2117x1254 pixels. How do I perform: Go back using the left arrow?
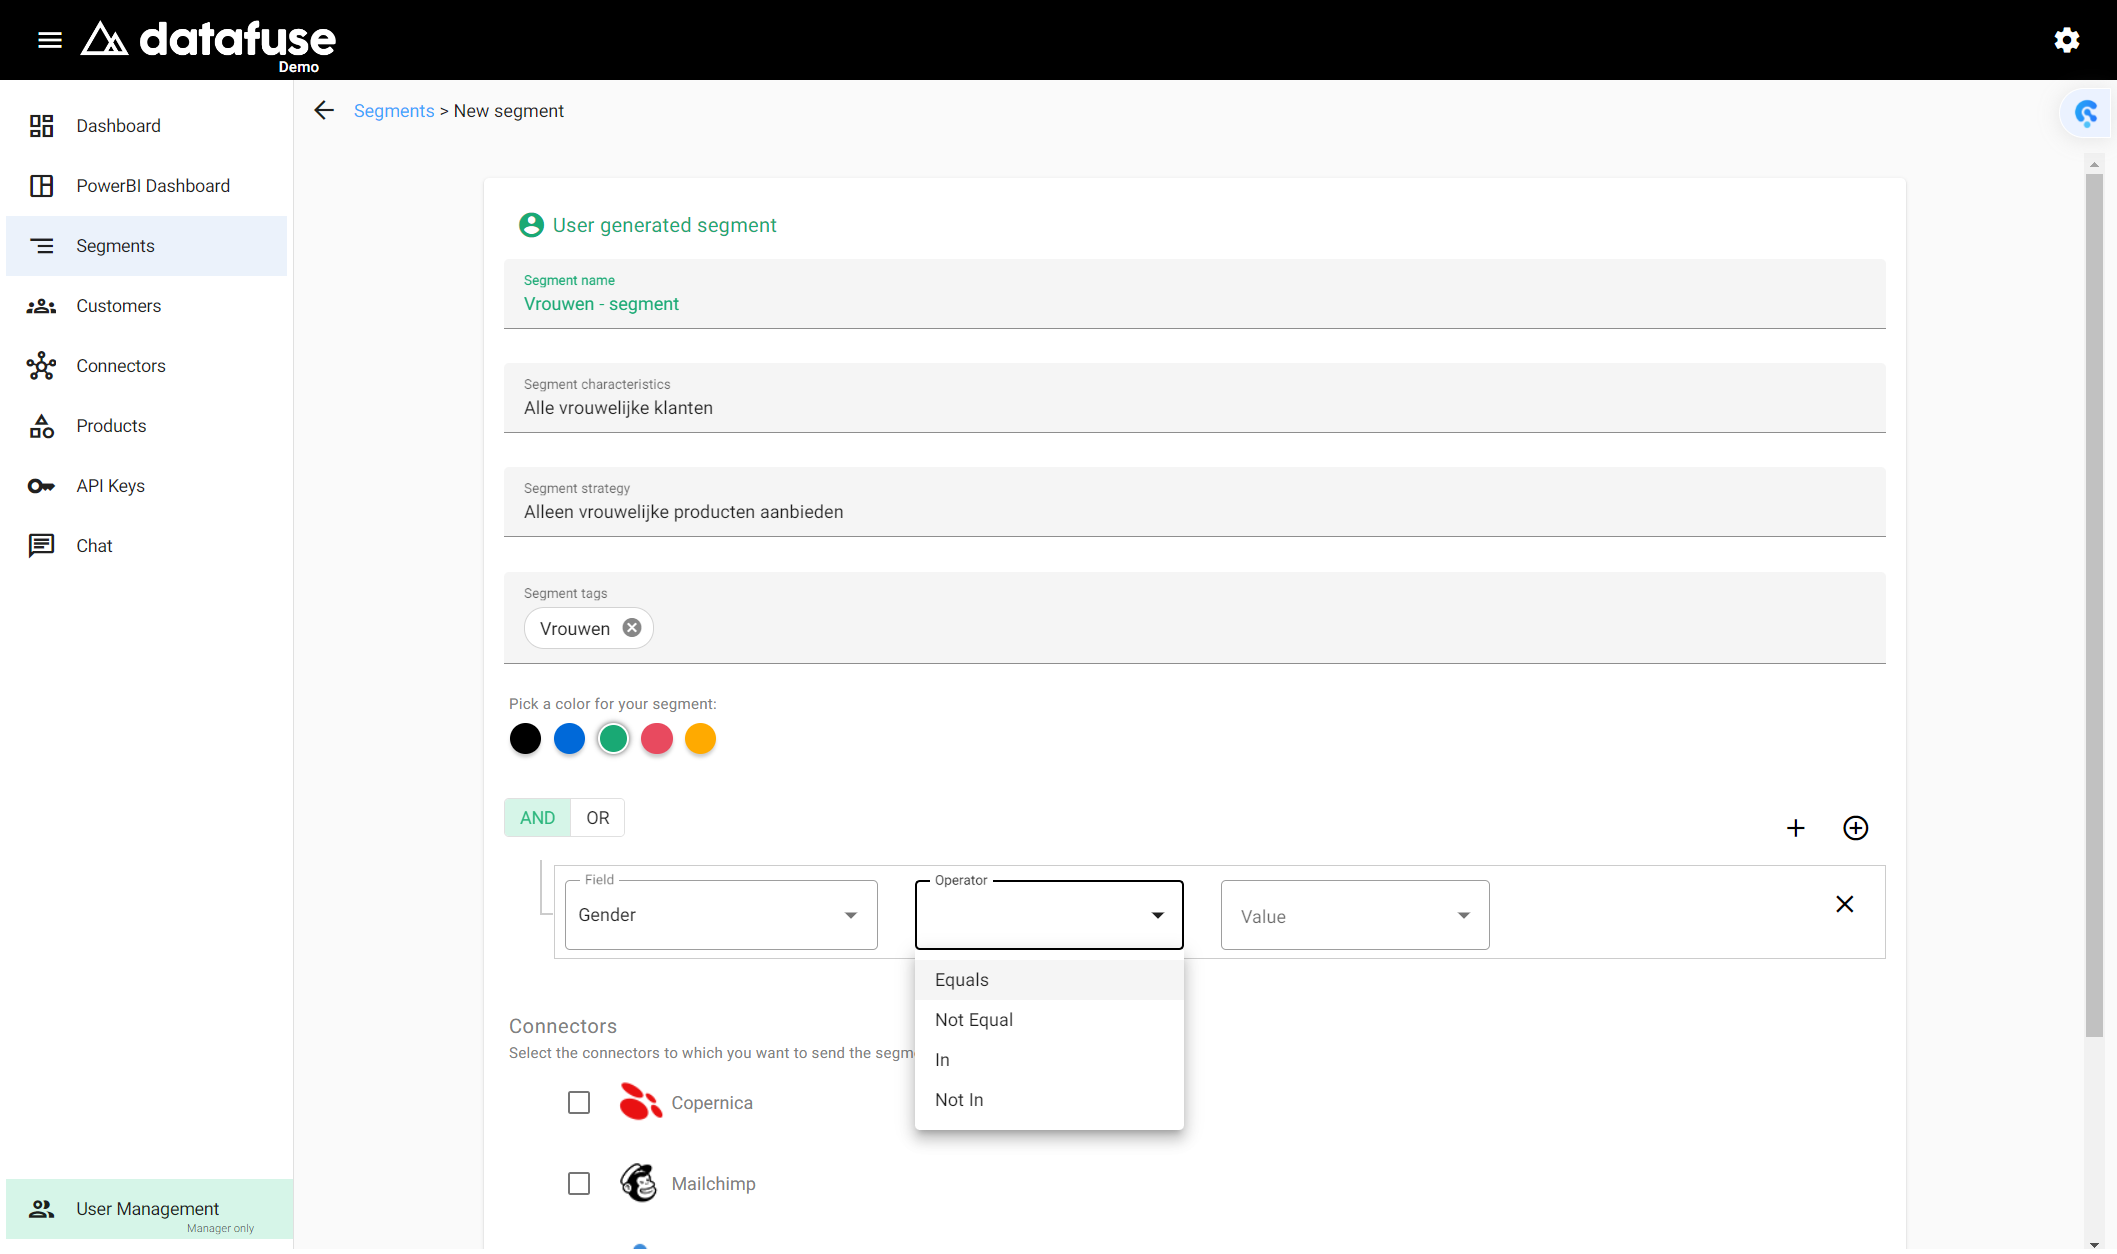pyautogui.click(x=324, y=110)
